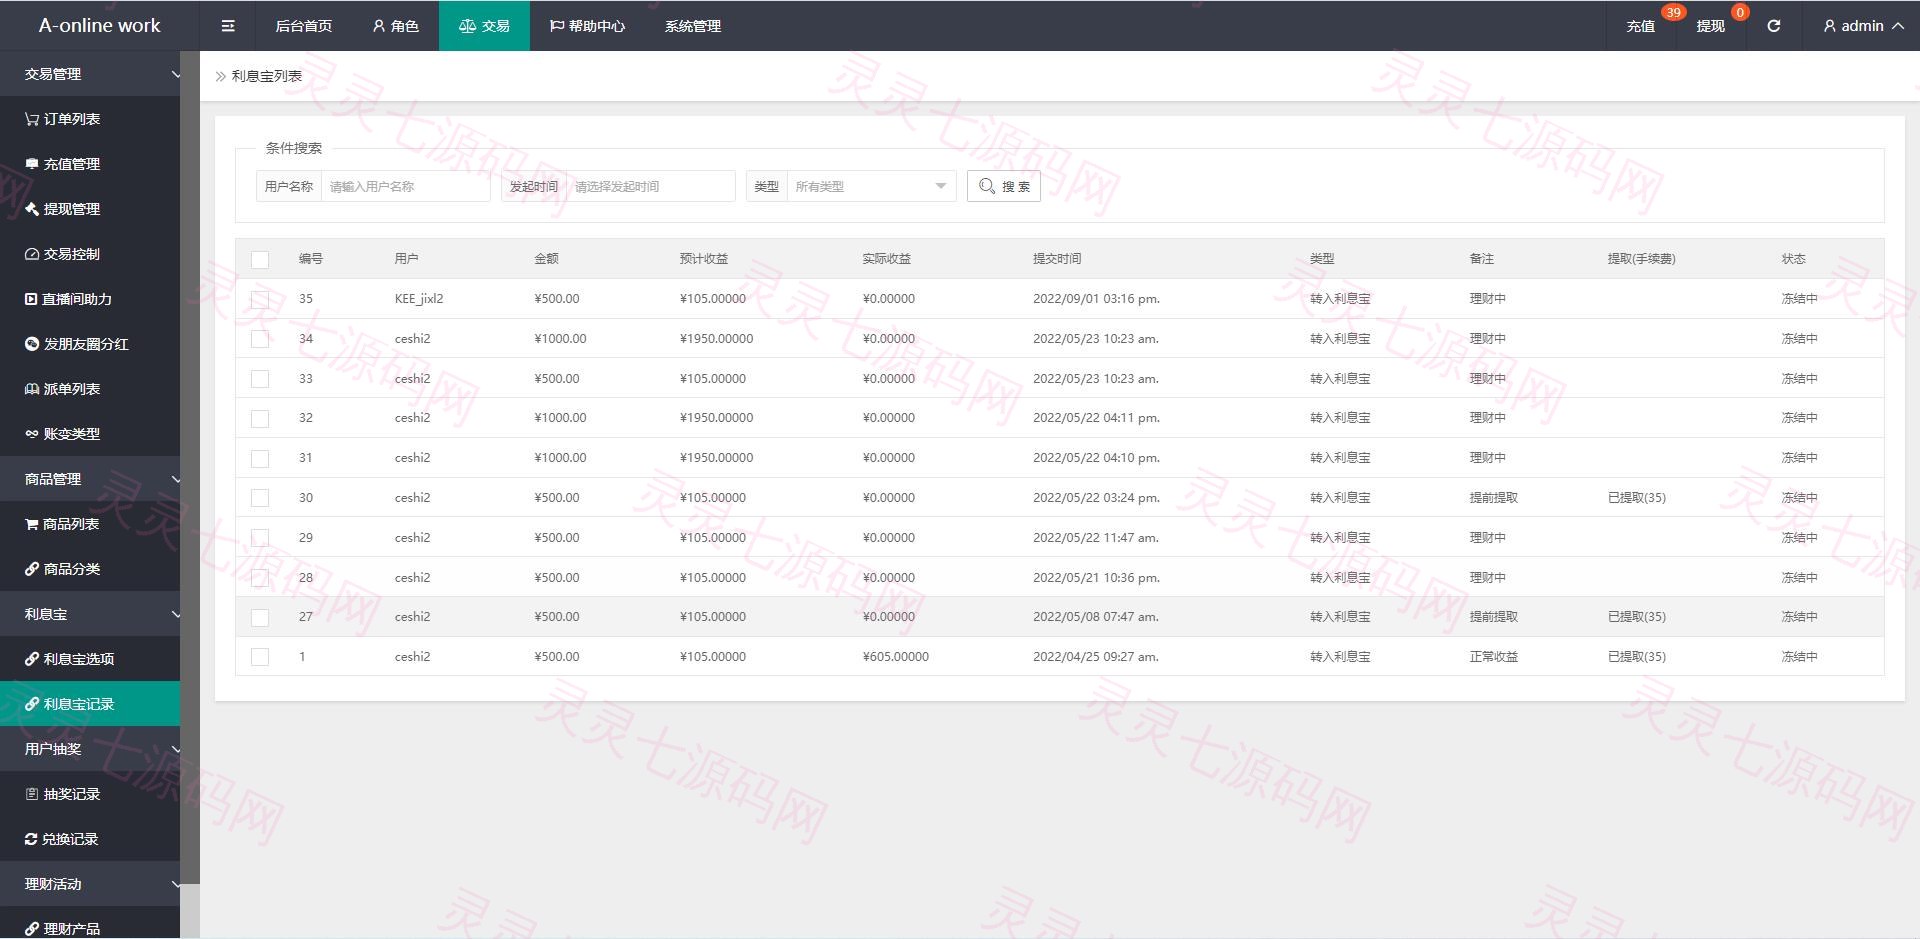Open the 利息宝记录 sidebar link
Screen dimensions: 1920x939
pos(90,704)
